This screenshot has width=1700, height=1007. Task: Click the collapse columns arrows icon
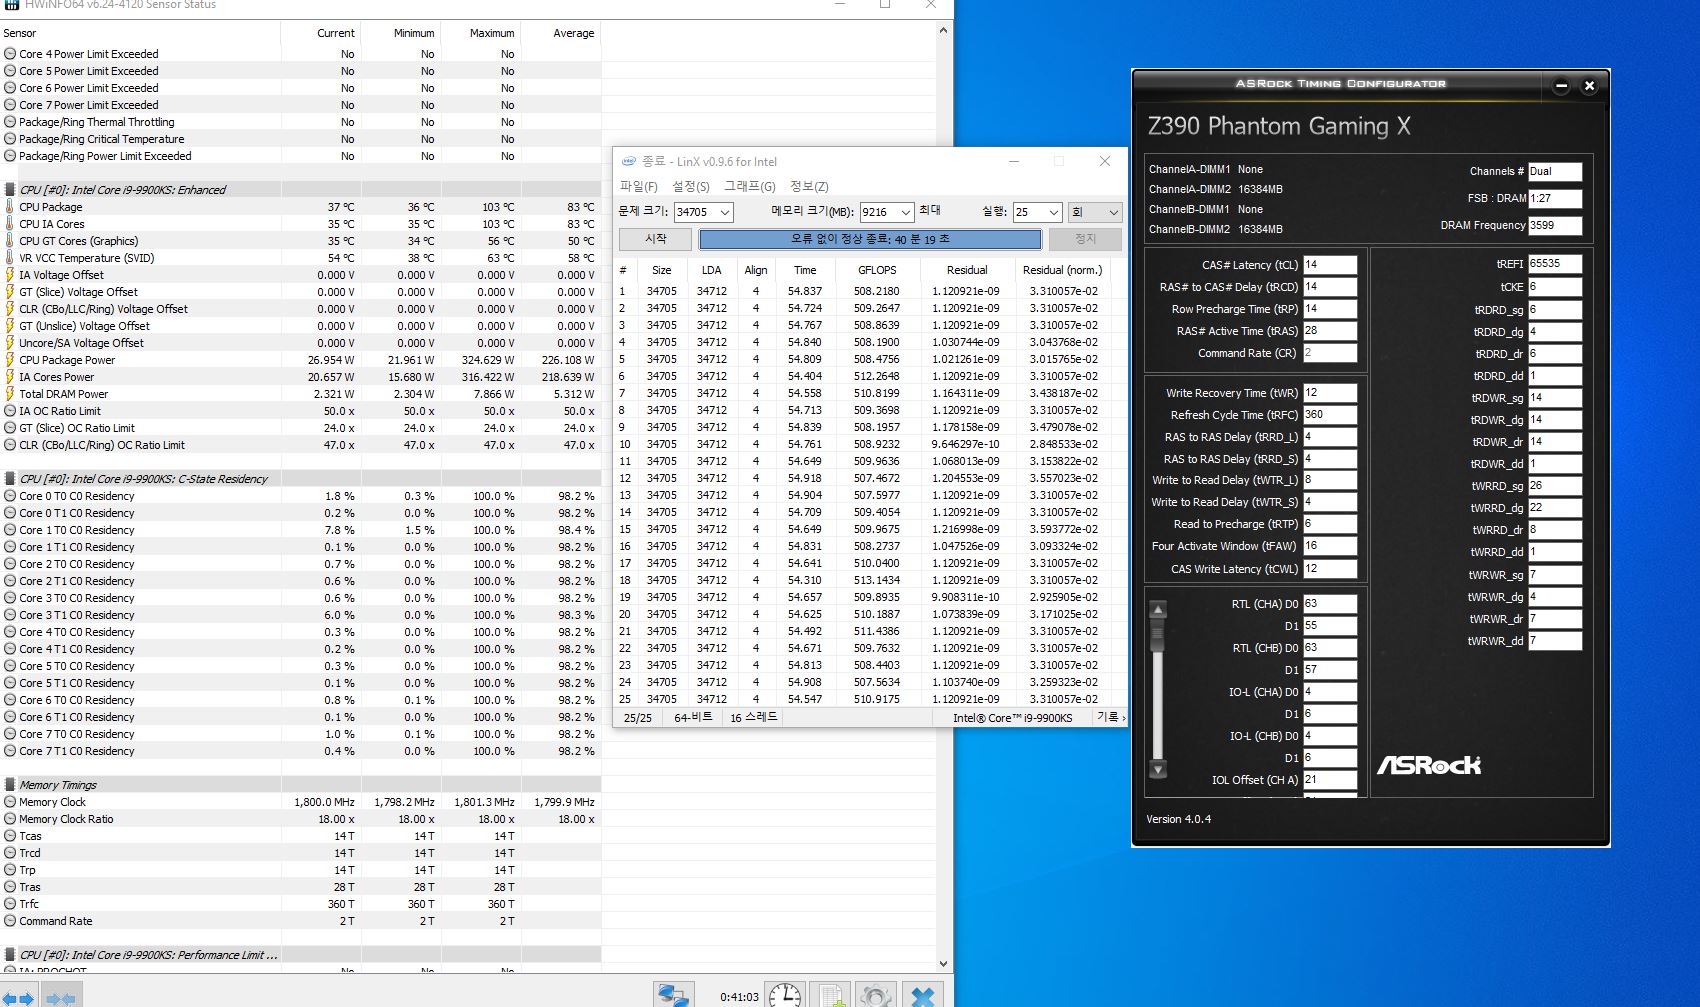pos(60,997)
